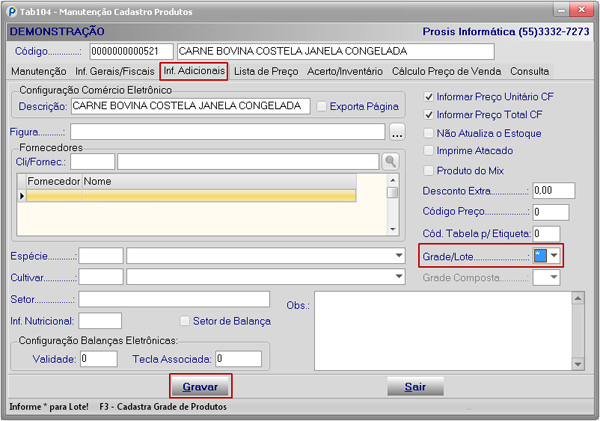Image resolution: width=600 pixels, height=421 pixels.
Task: Click the Obs. scrollbar up arrow
Action: pos(578,298)
